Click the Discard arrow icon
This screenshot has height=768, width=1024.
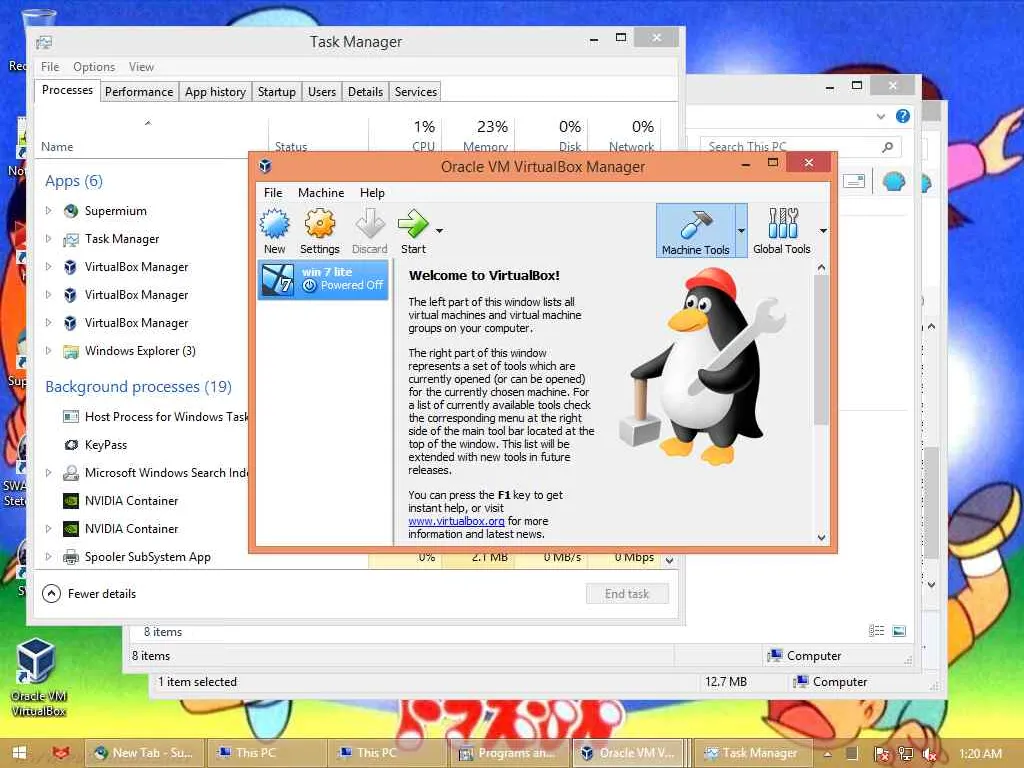(370, 224)
